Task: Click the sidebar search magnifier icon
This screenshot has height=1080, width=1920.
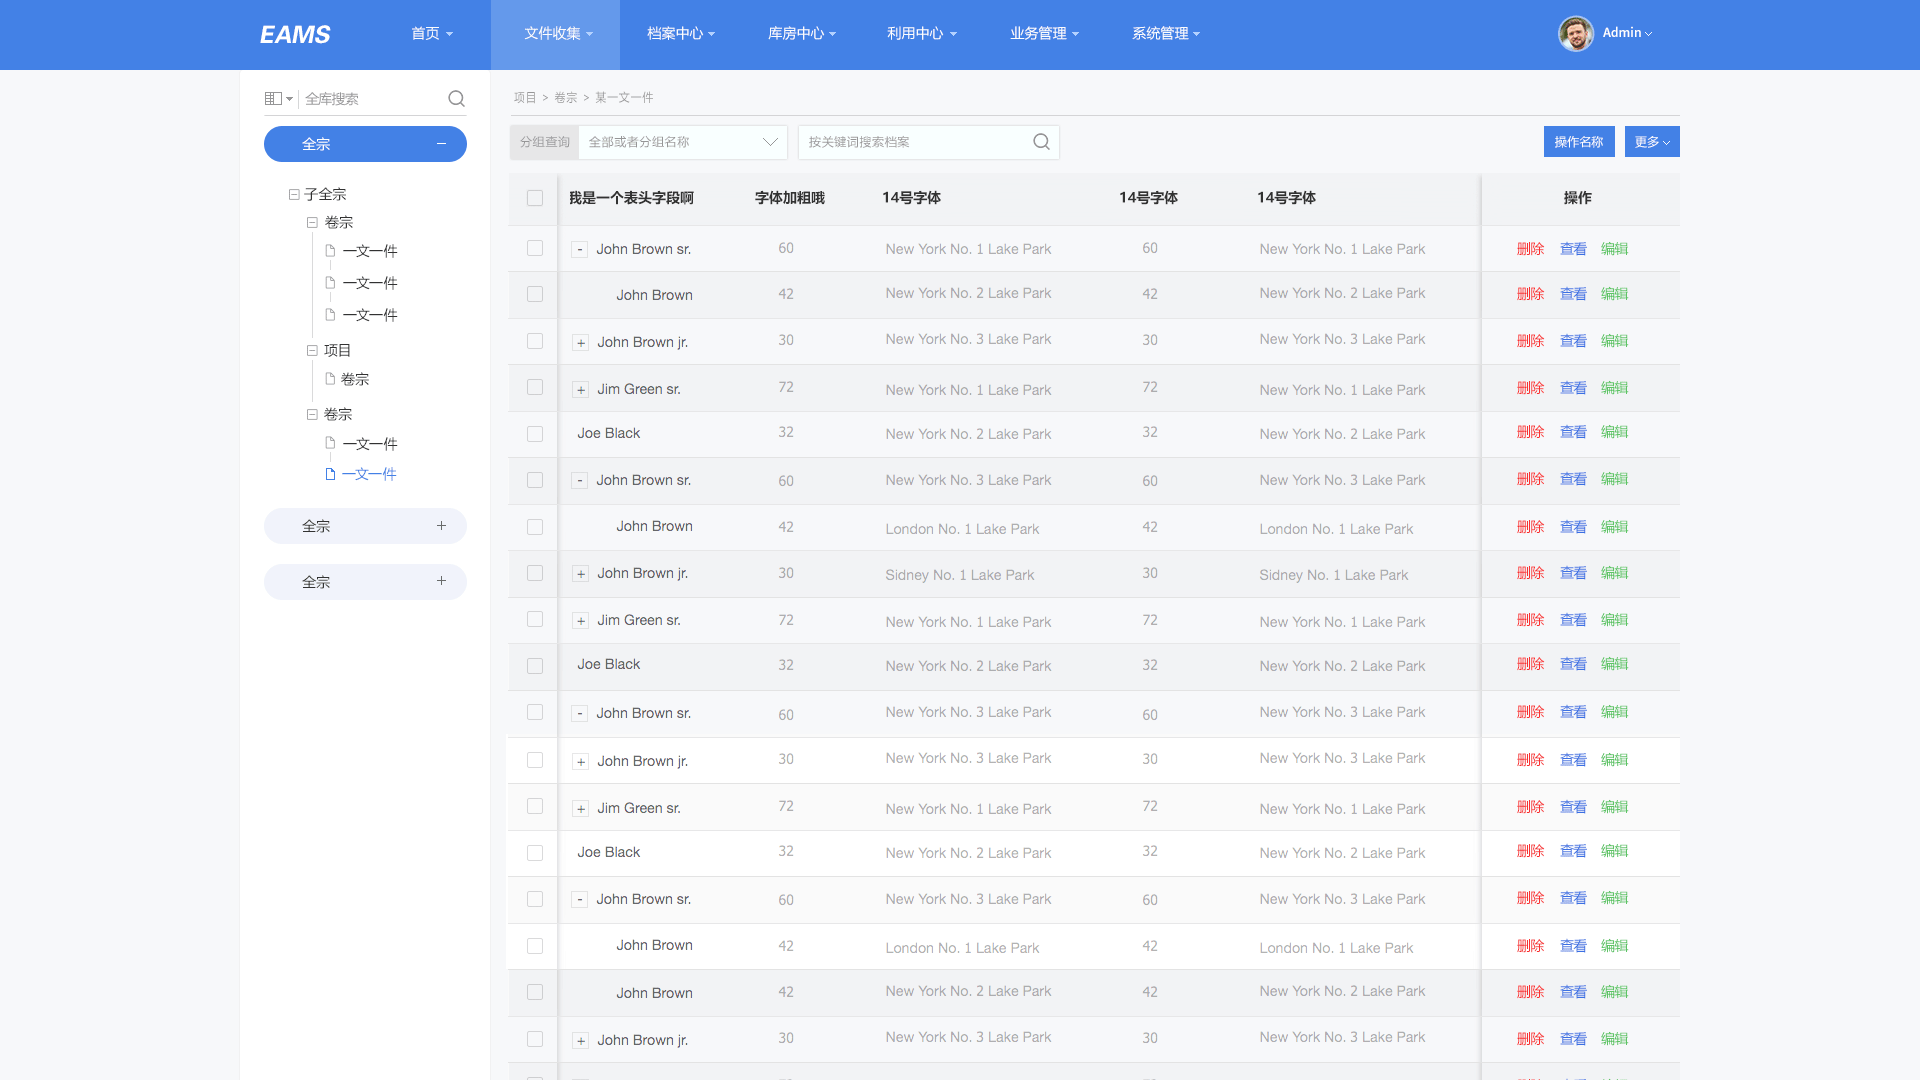Action: pos(456,98)
